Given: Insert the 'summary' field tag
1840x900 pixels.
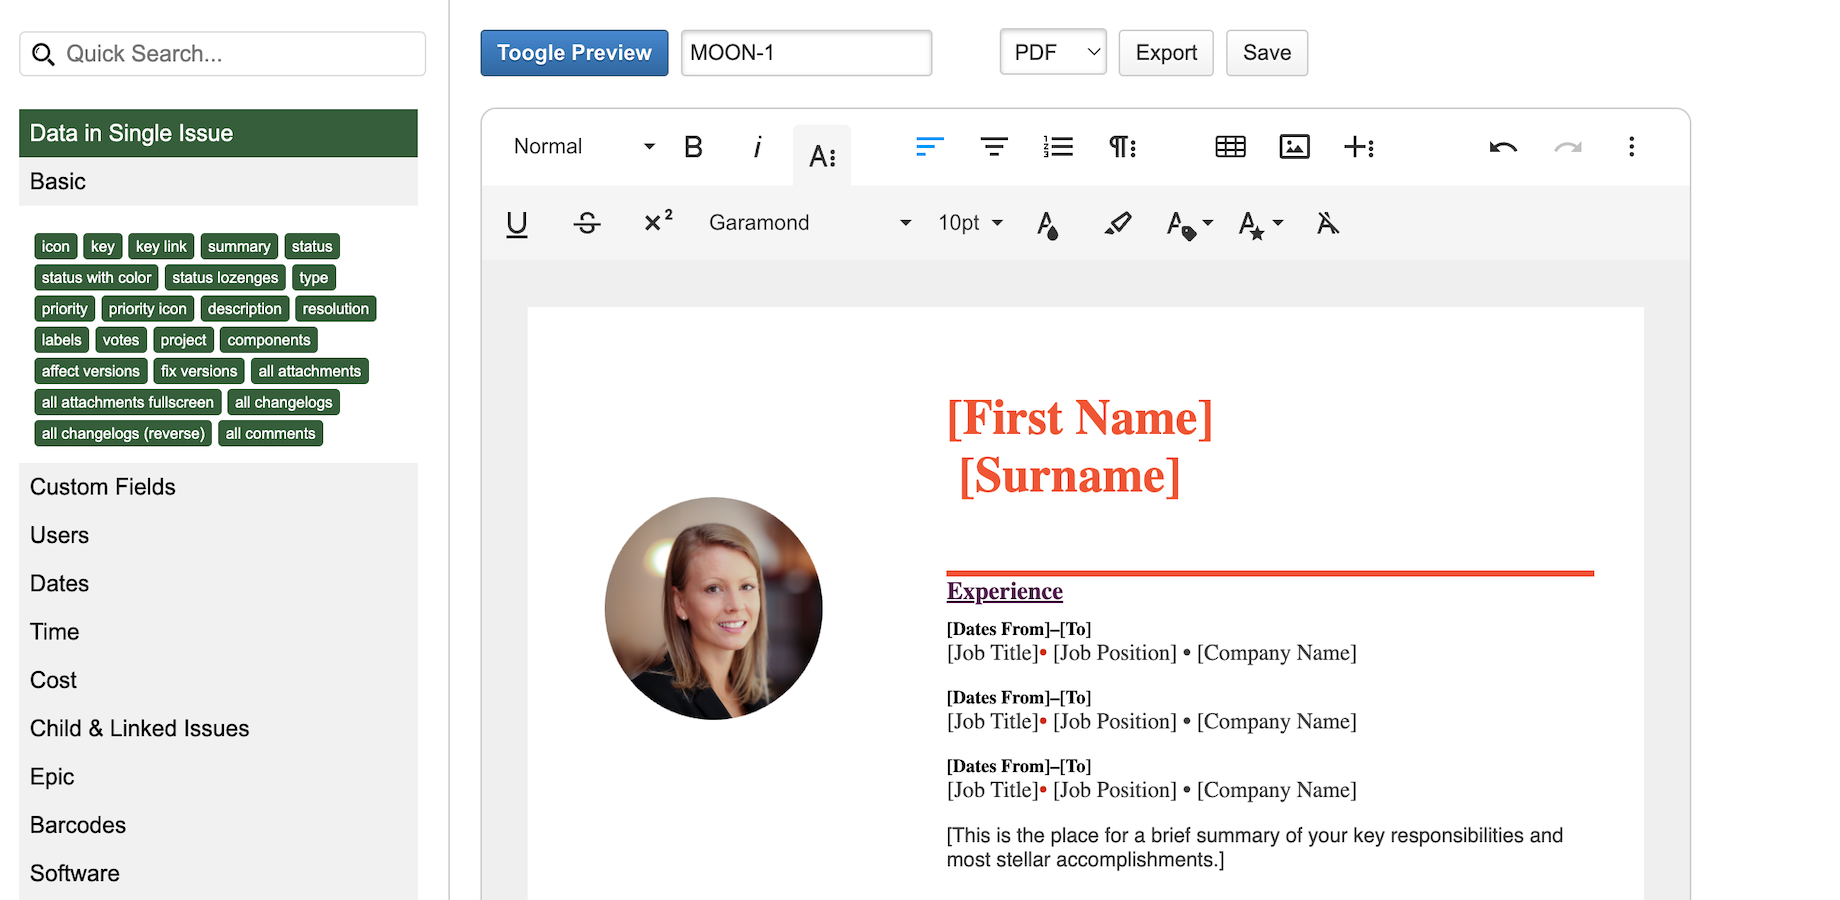Looking at the screenshot, I should (239, 246).
